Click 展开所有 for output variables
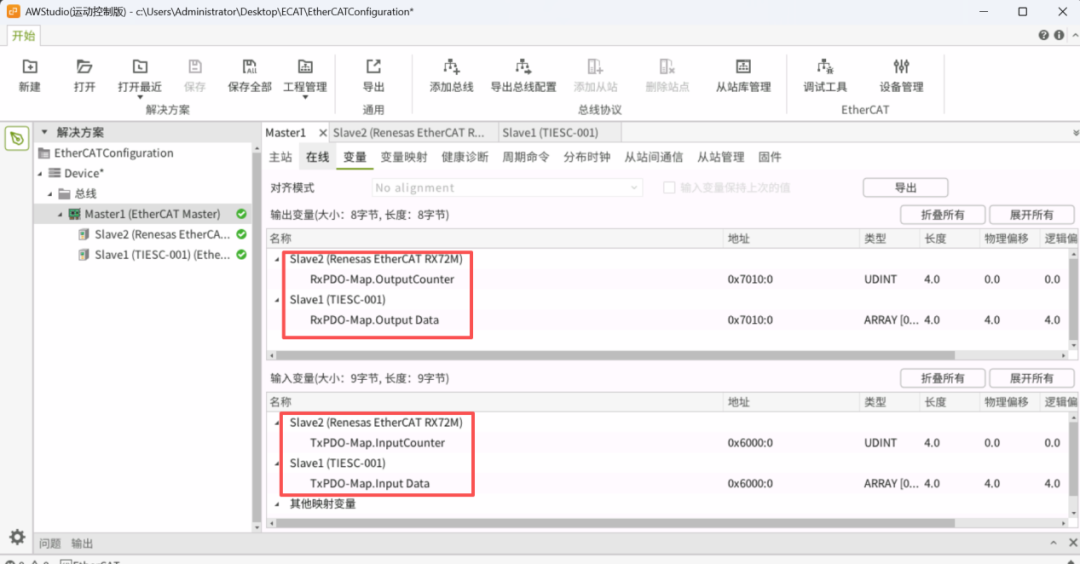The height and width of the screenshot is (564, 1080). coord(1031,215)
